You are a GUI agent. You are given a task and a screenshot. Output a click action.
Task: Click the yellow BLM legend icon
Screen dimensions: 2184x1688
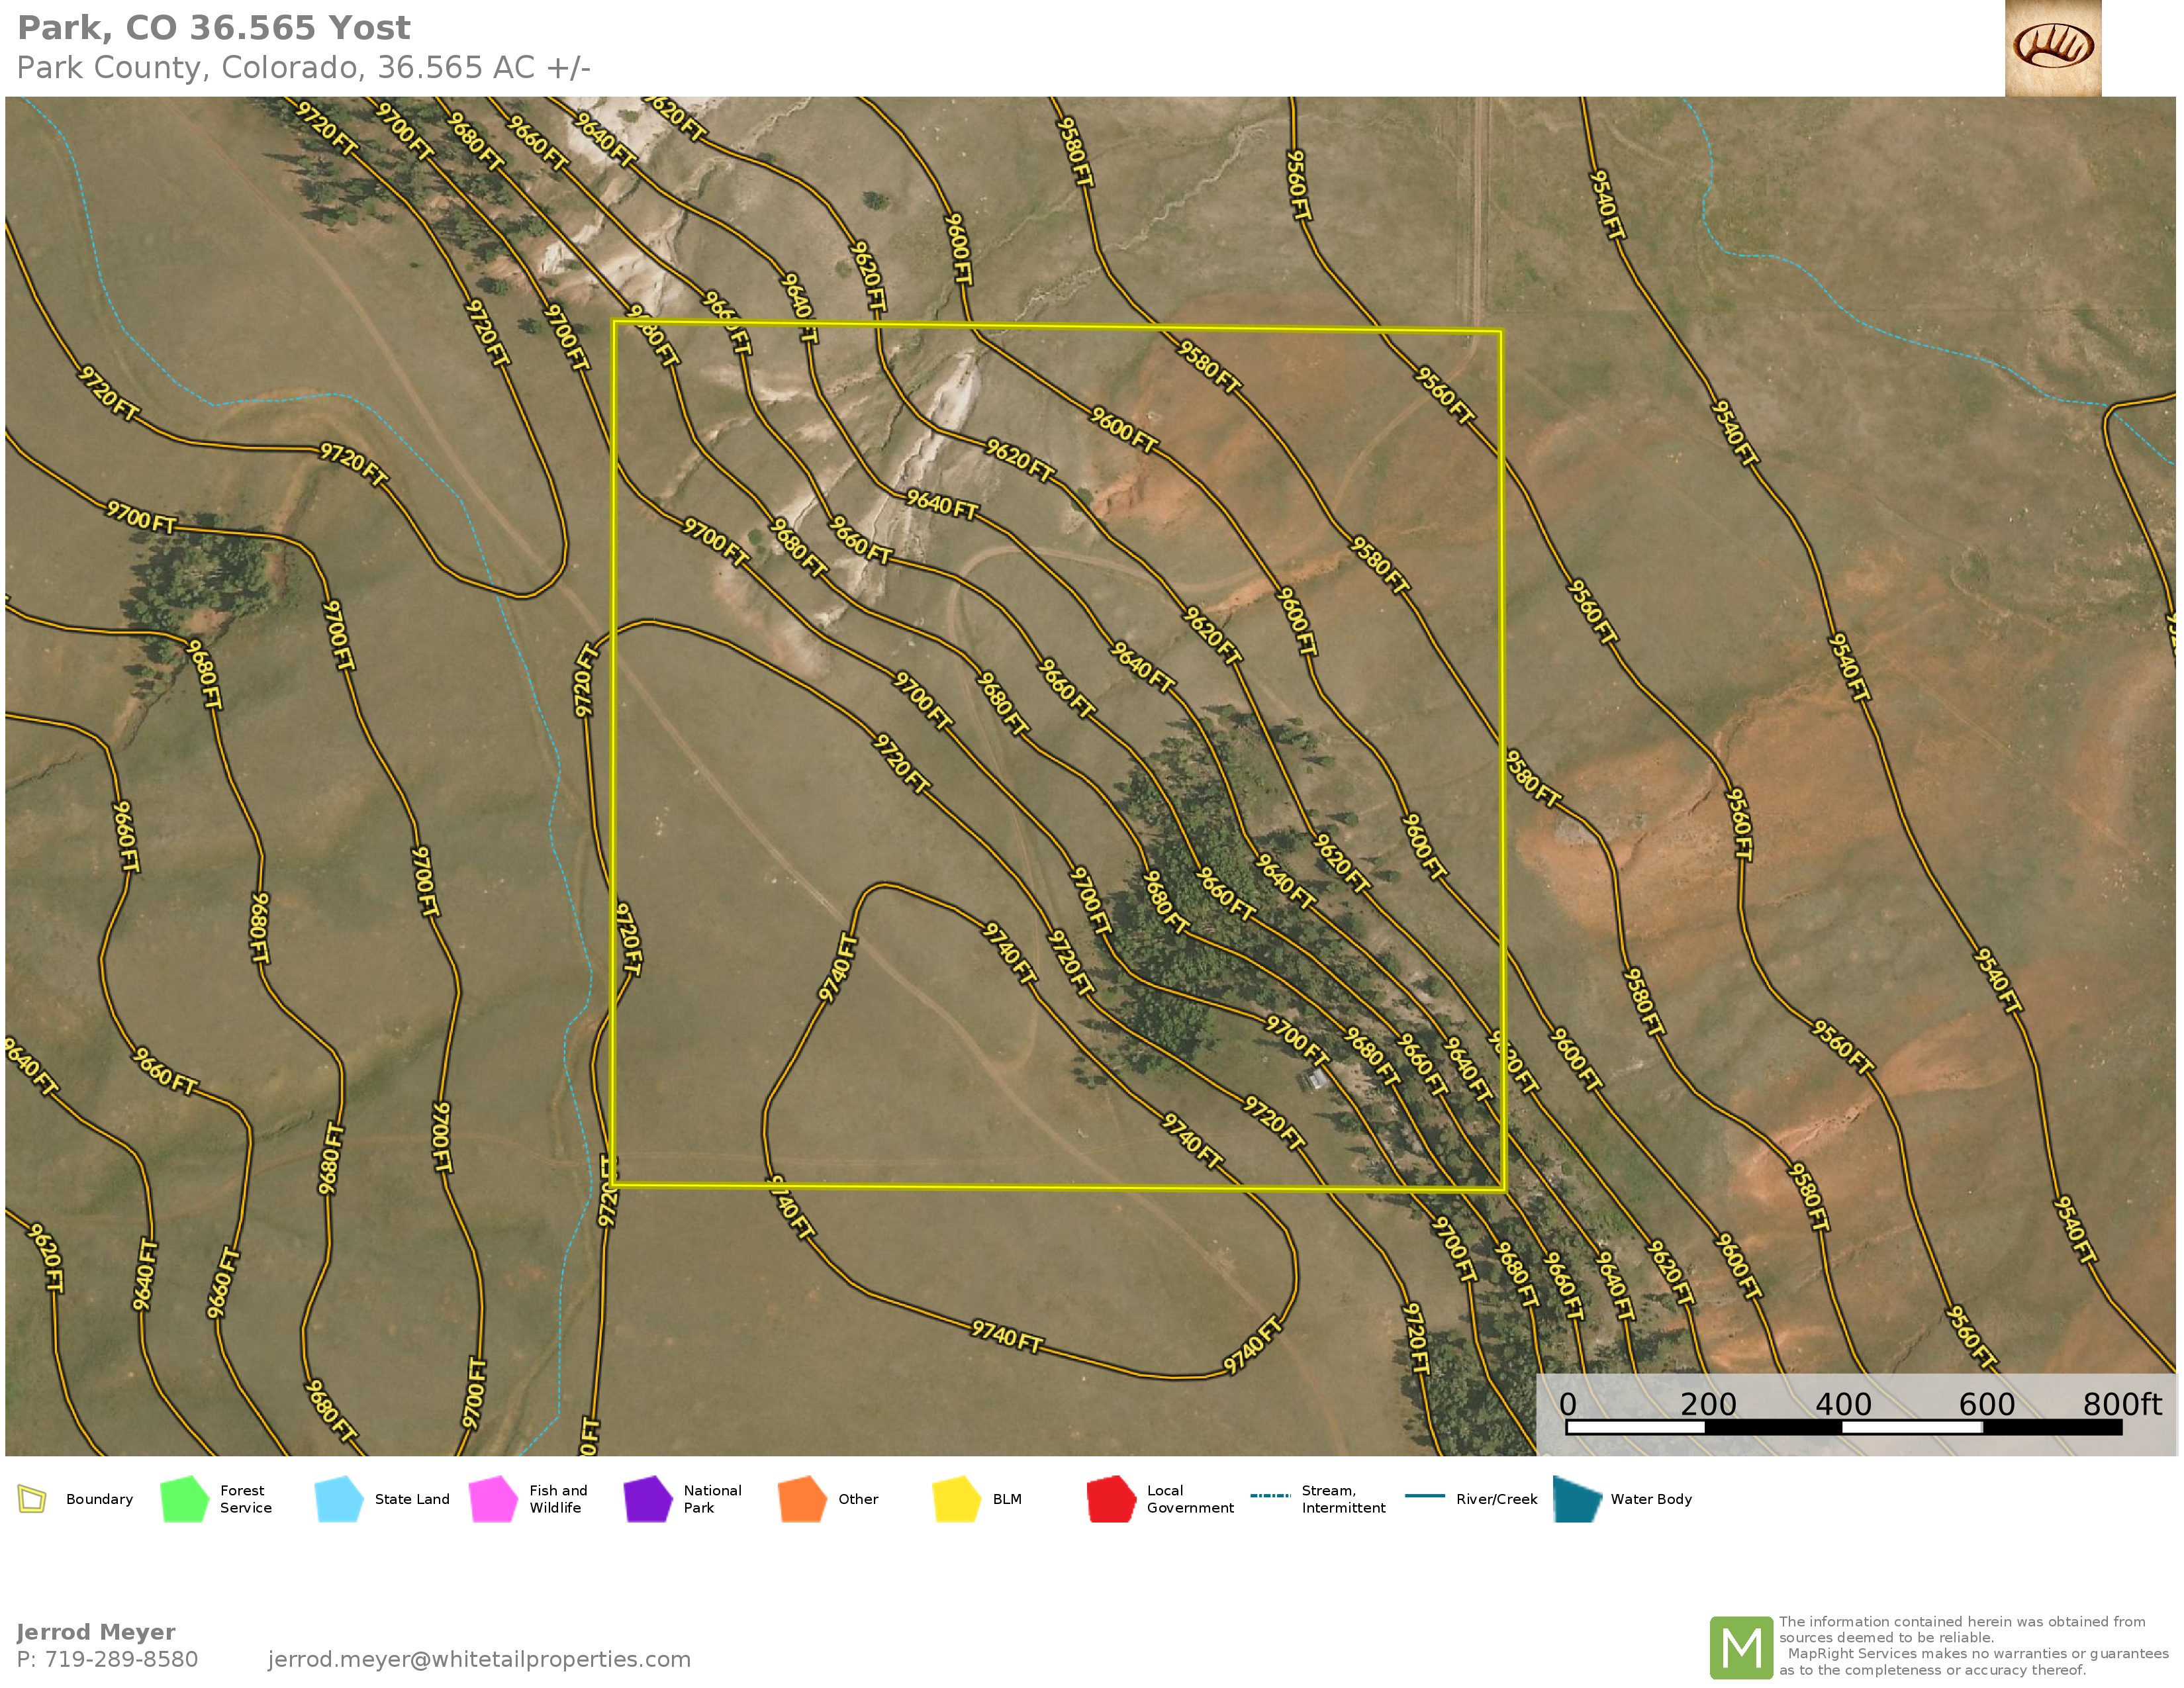[956, 1499]
